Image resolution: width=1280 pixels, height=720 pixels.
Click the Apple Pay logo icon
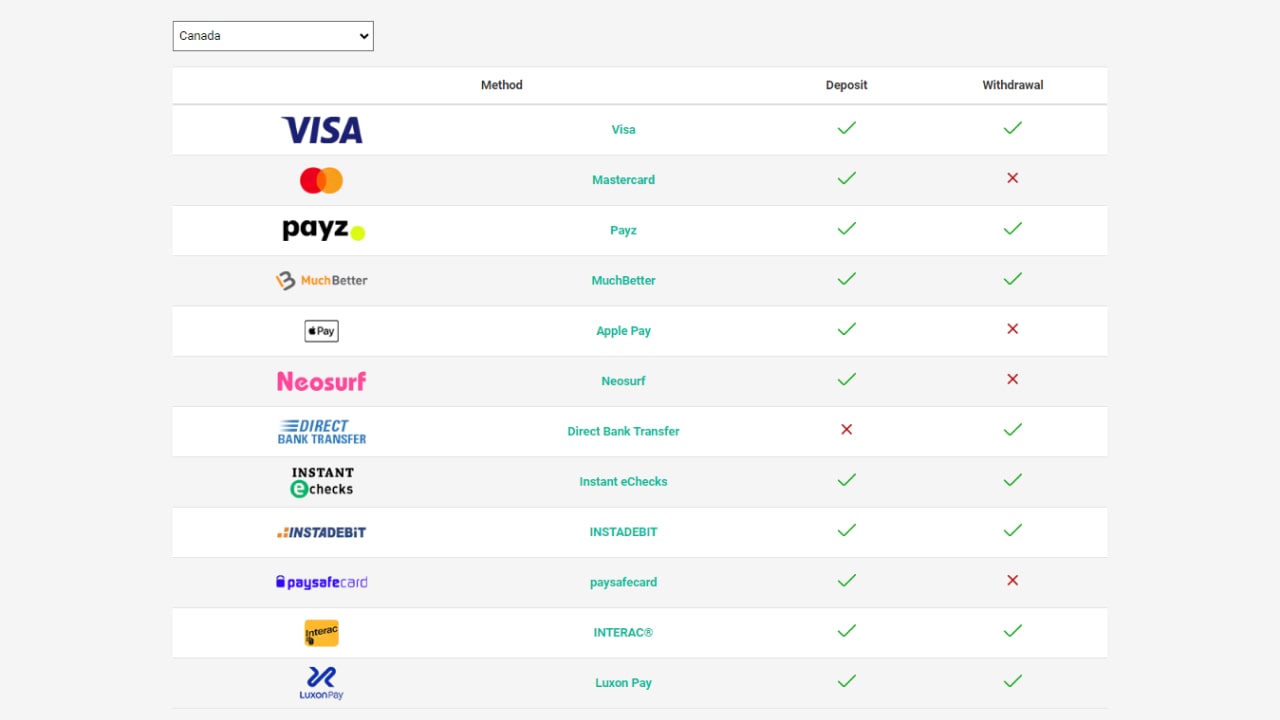322,331
